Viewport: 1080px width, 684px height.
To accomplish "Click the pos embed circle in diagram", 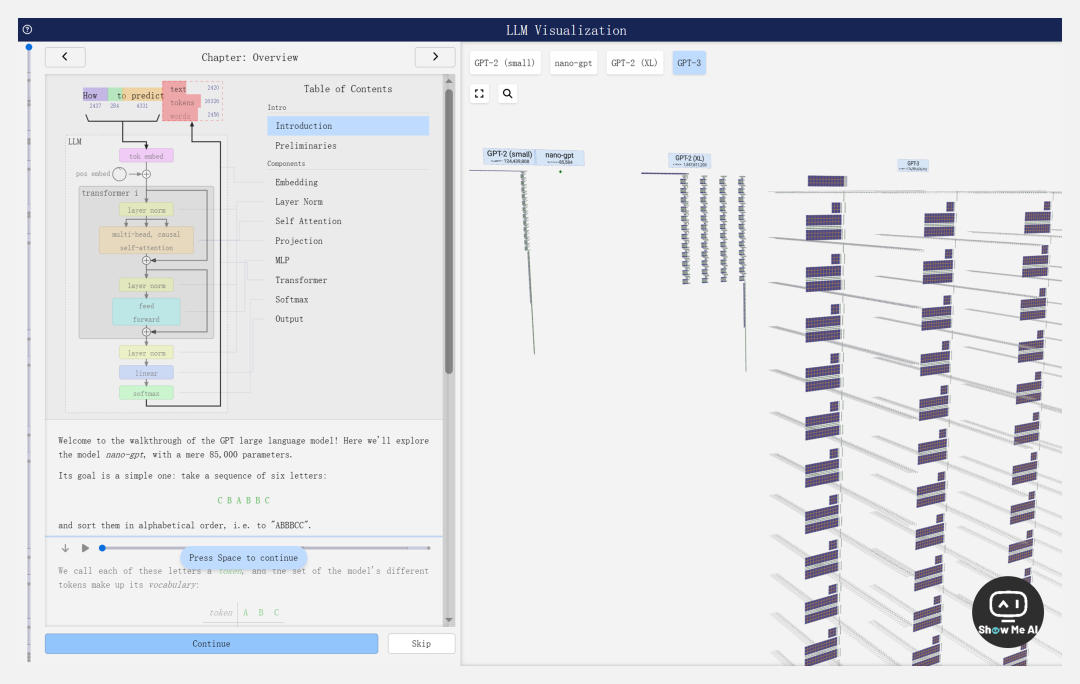I will (119, 174).
